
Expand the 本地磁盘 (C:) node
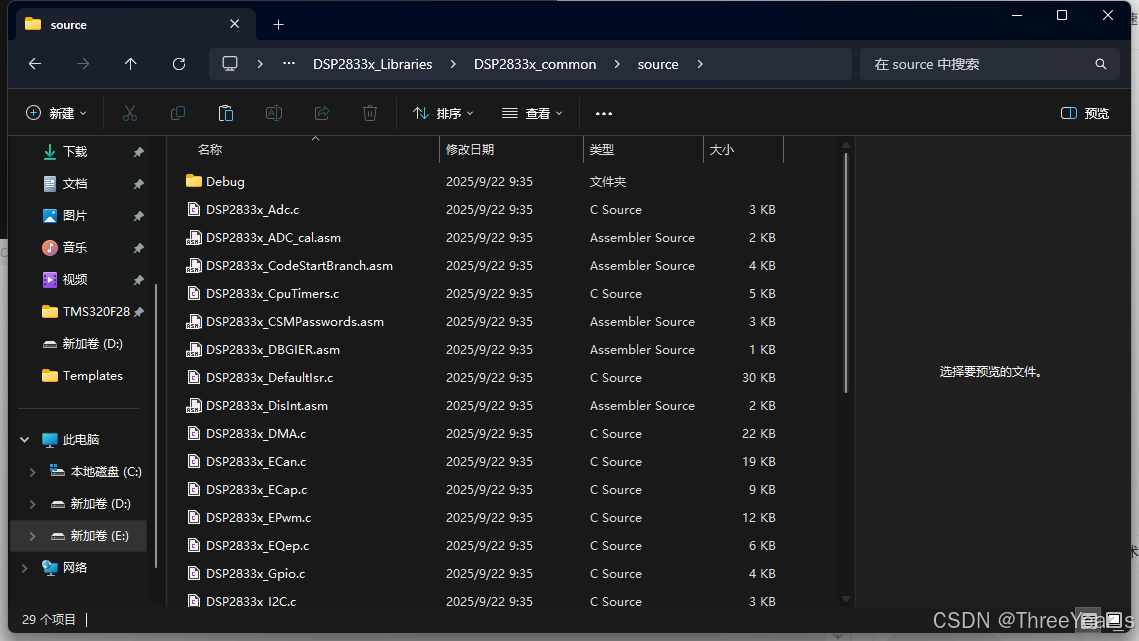33,472
